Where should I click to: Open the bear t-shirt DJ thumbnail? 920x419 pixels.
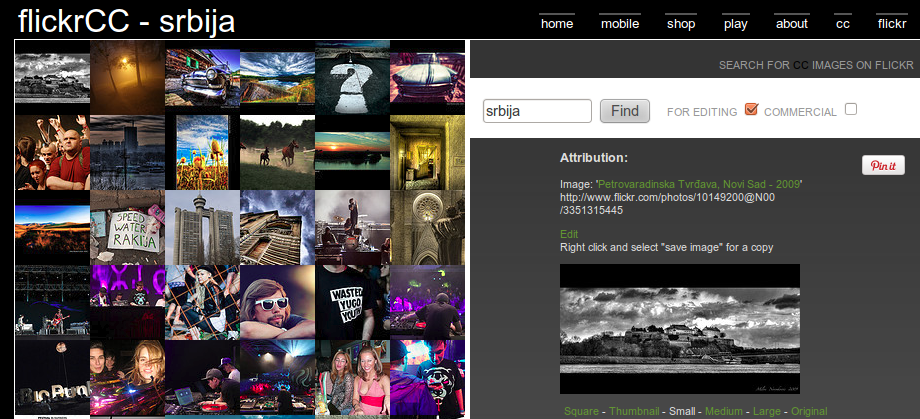click(428, 377)
